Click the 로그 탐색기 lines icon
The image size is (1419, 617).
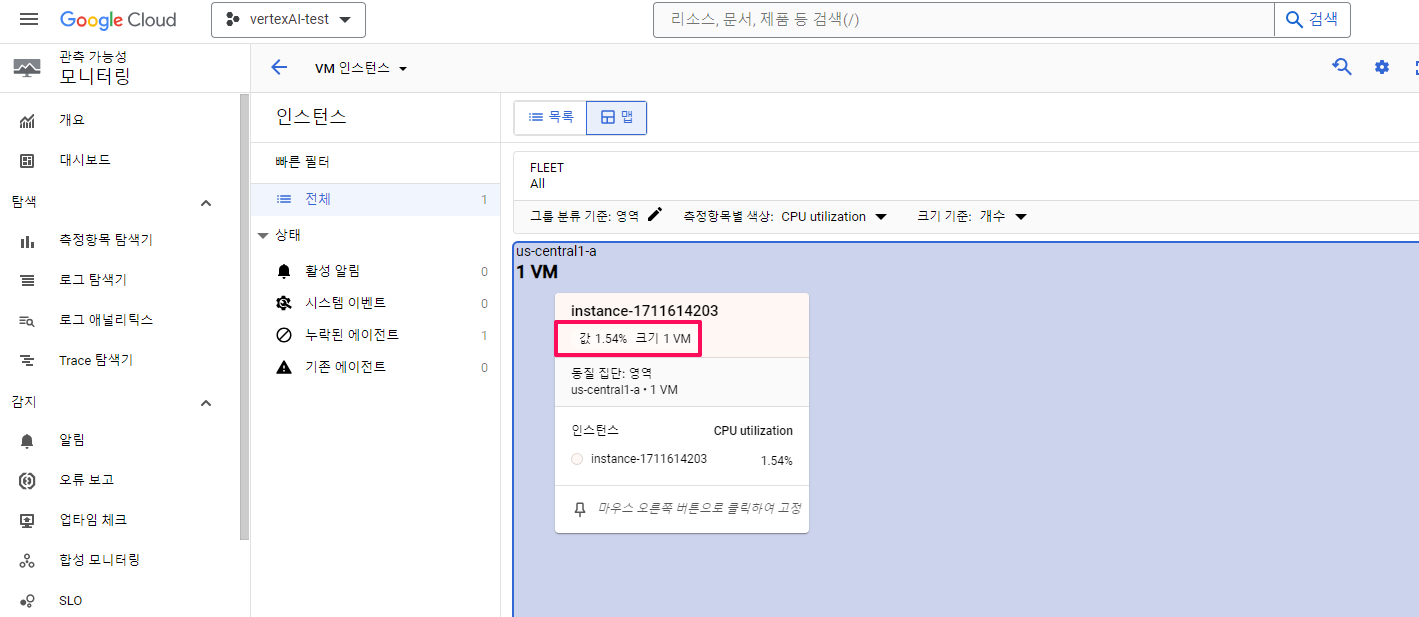27,281
